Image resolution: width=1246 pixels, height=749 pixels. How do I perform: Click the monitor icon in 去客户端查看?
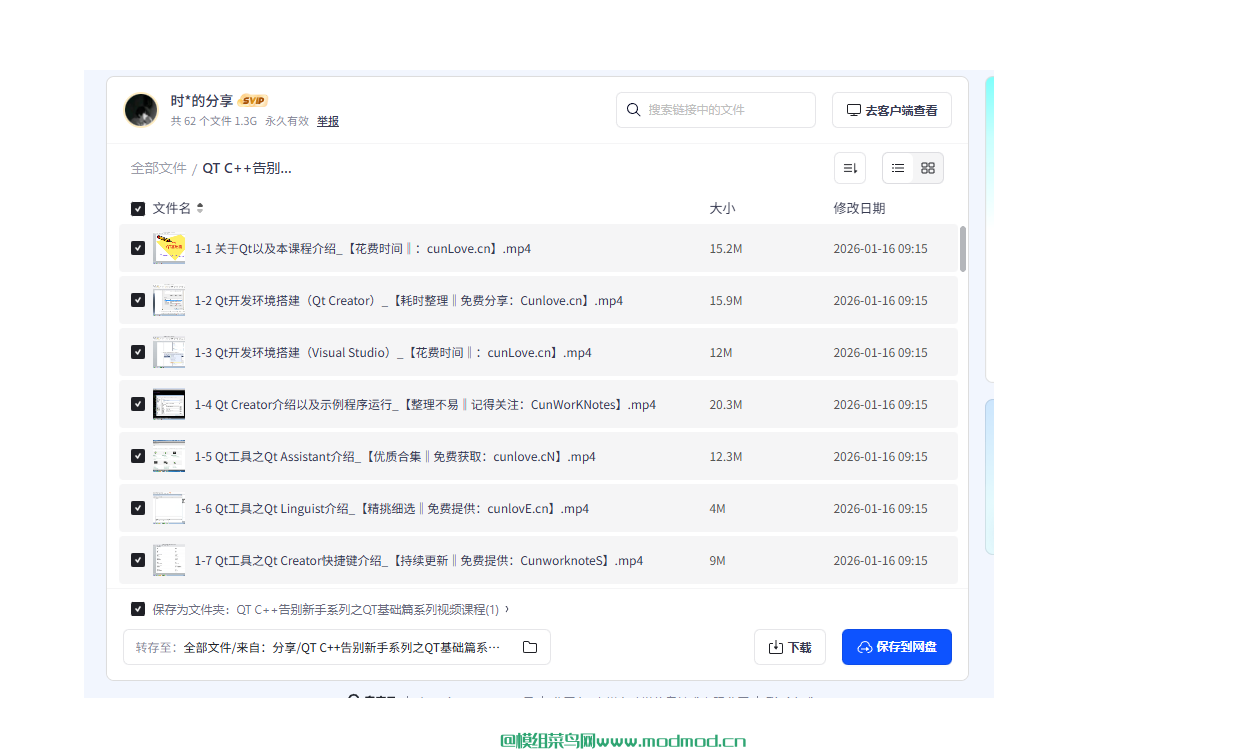pyautogui.click(x=853, y=109)
